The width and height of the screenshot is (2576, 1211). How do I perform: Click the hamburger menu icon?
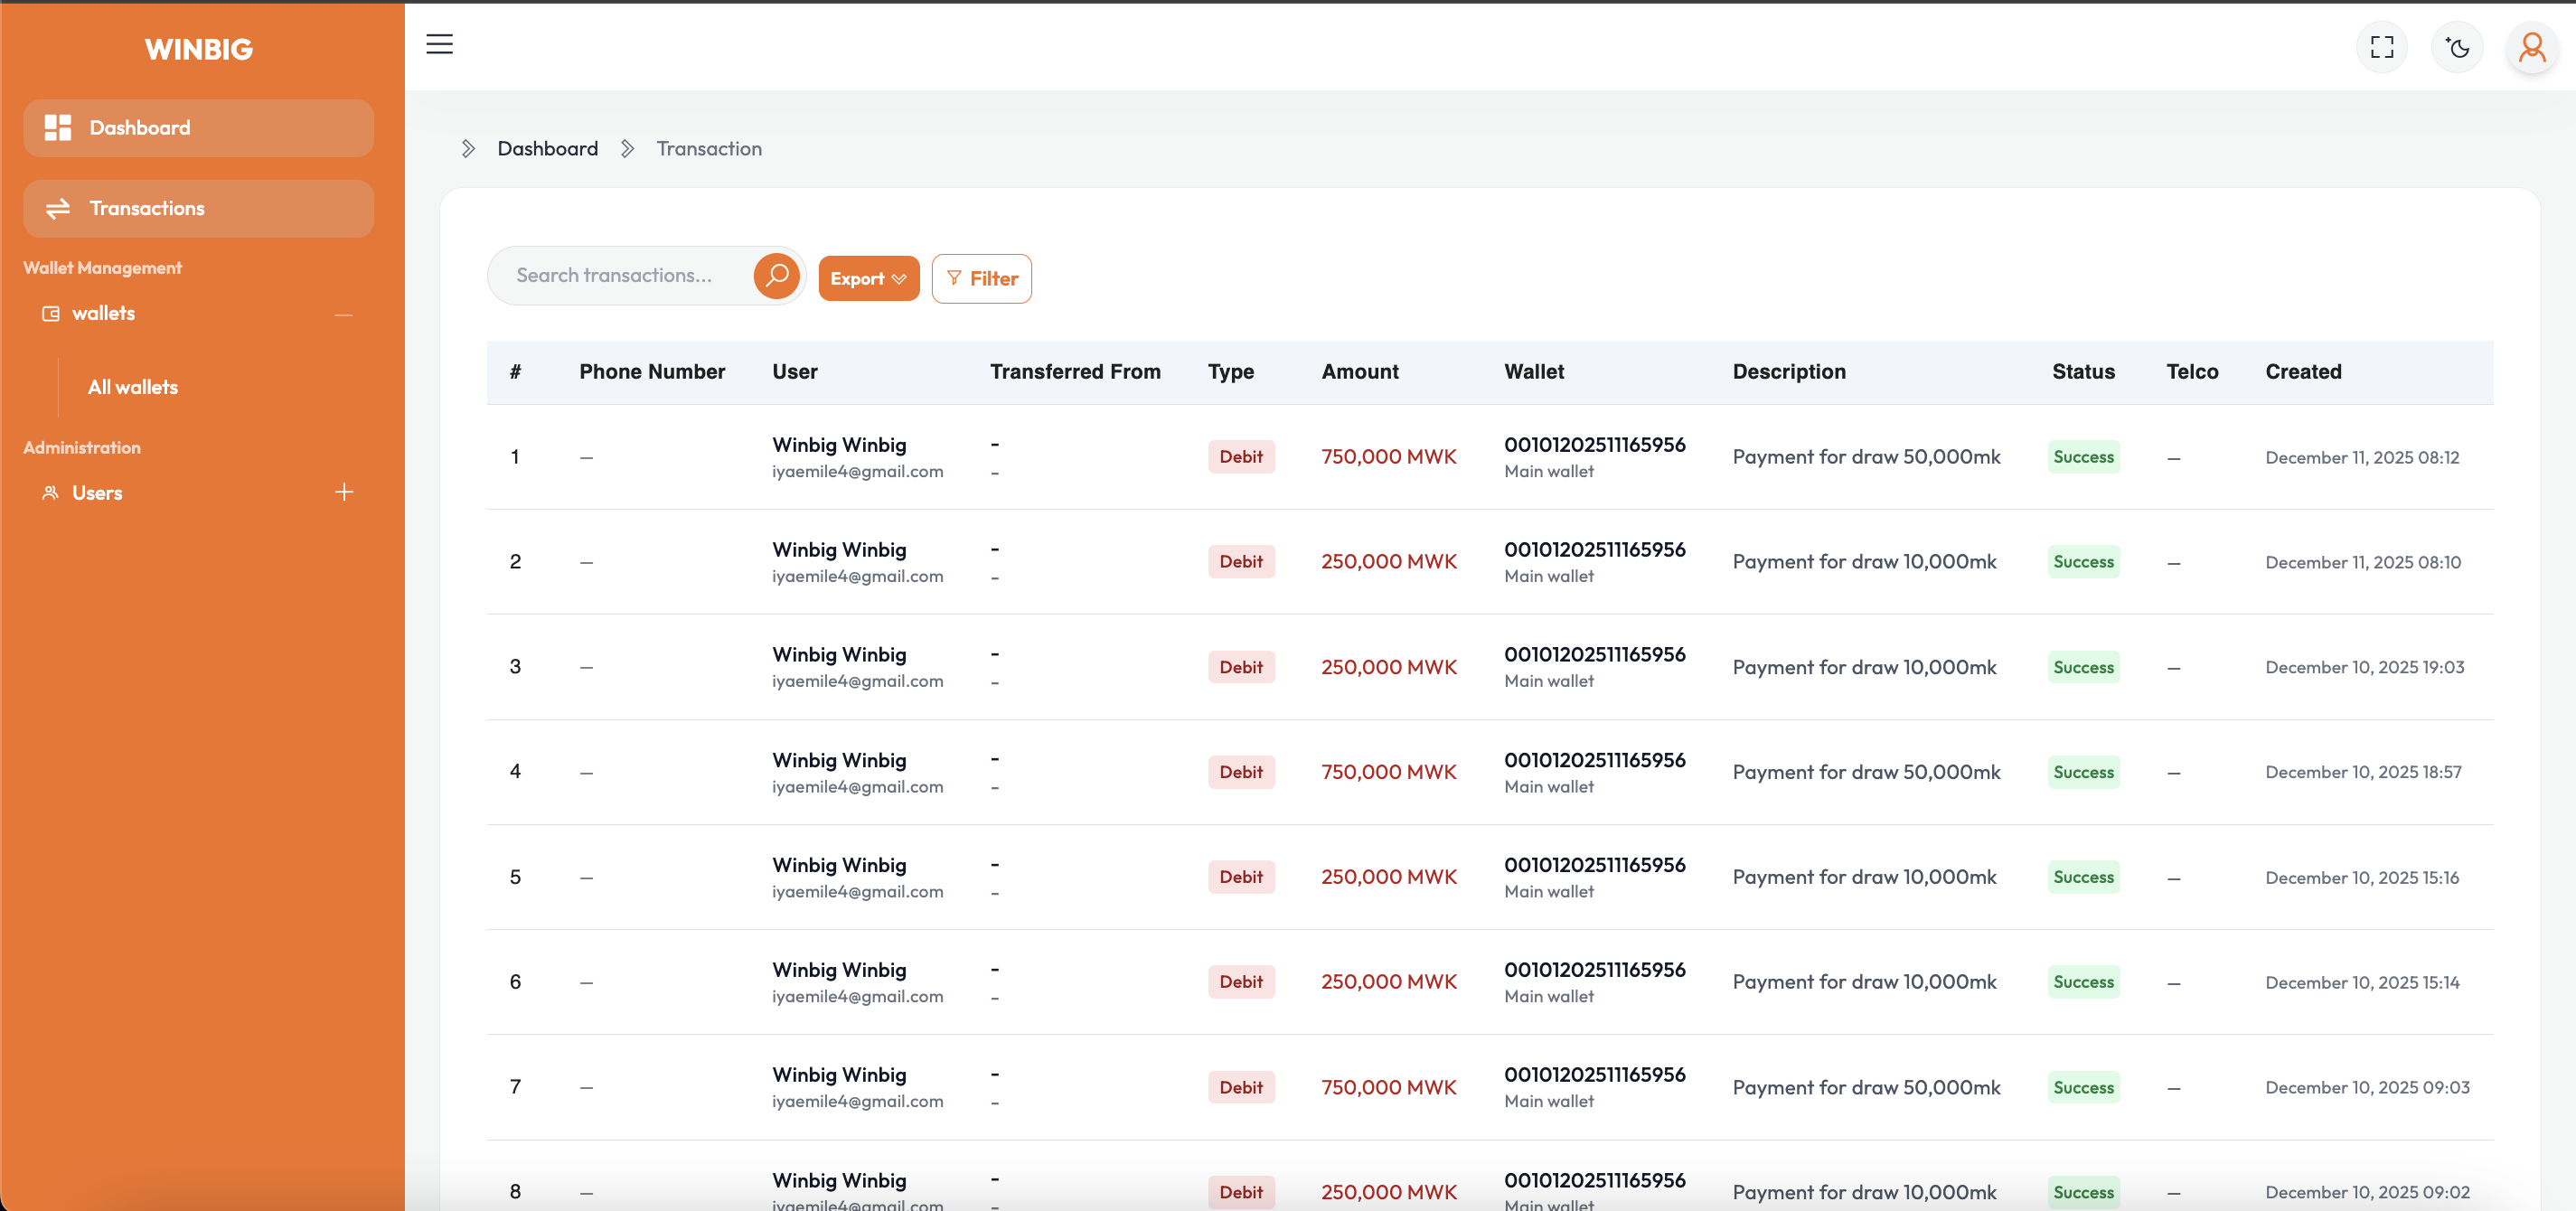(439, 44)
